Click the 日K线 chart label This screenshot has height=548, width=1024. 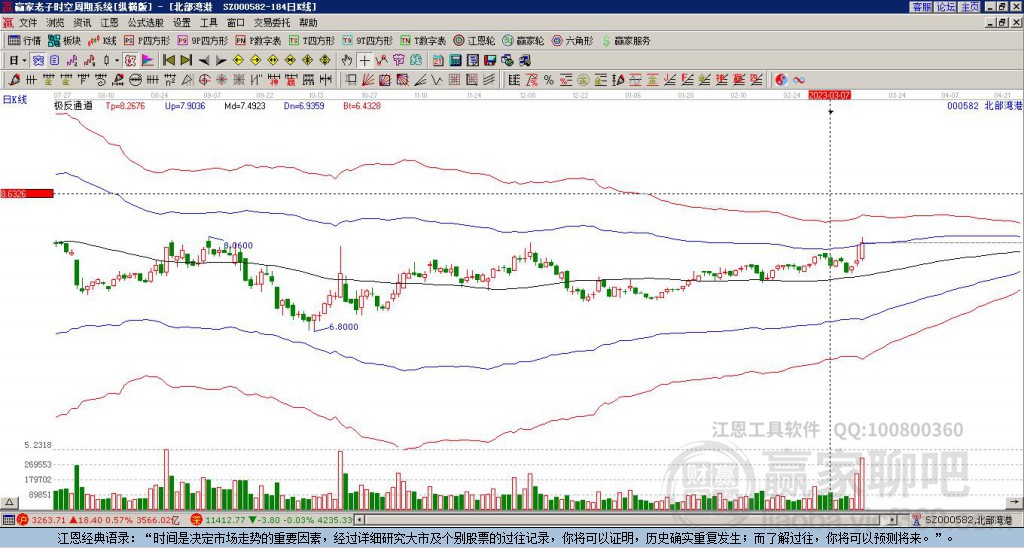(x=14, y=100)
